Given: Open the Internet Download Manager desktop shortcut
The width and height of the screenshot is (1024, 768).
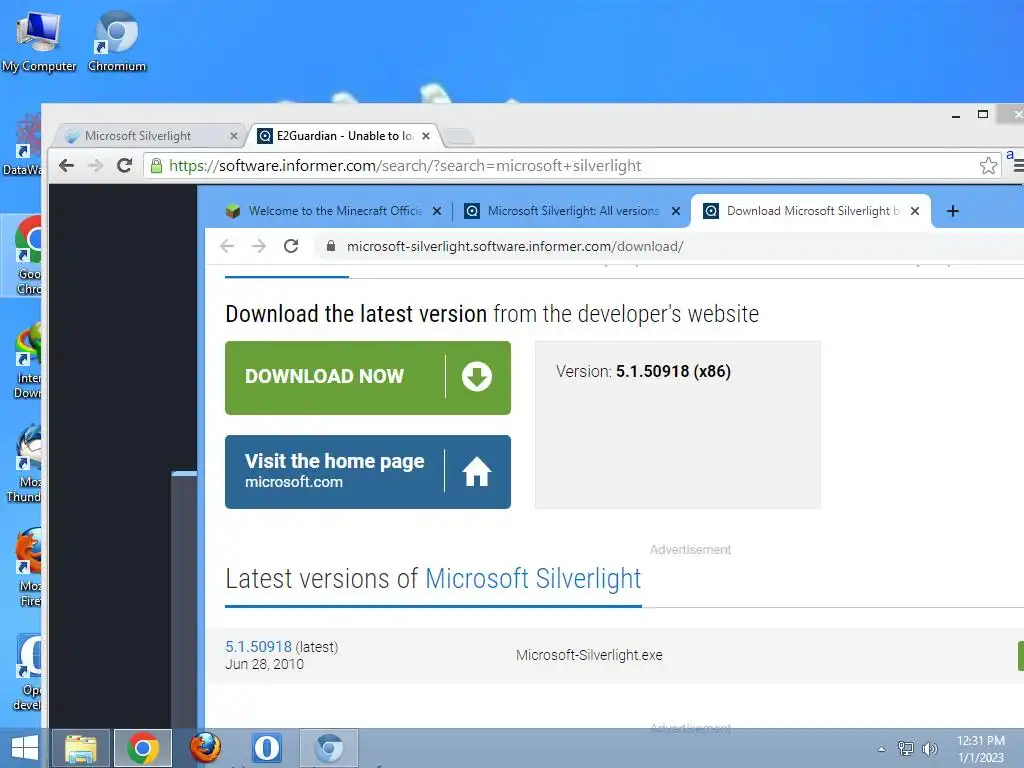Looking at the screenshot, I should coord(27,360).
